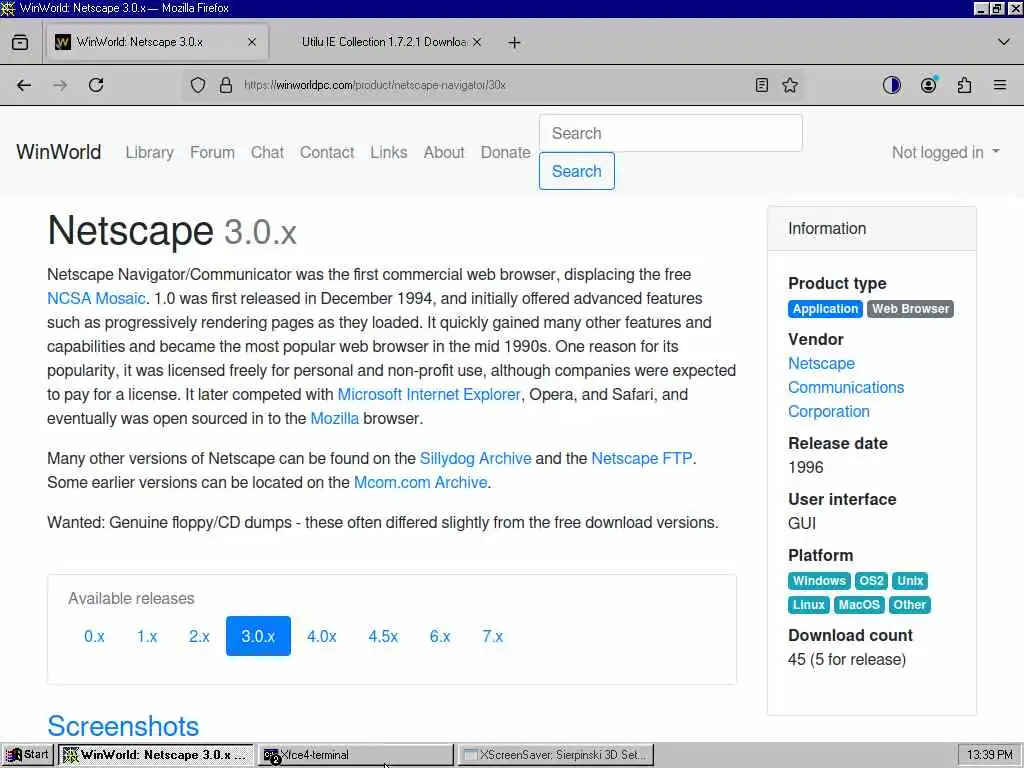This screenshot has width=1024, height=768.
Task: Go back with the back arrow
Action: click(24, 85)
